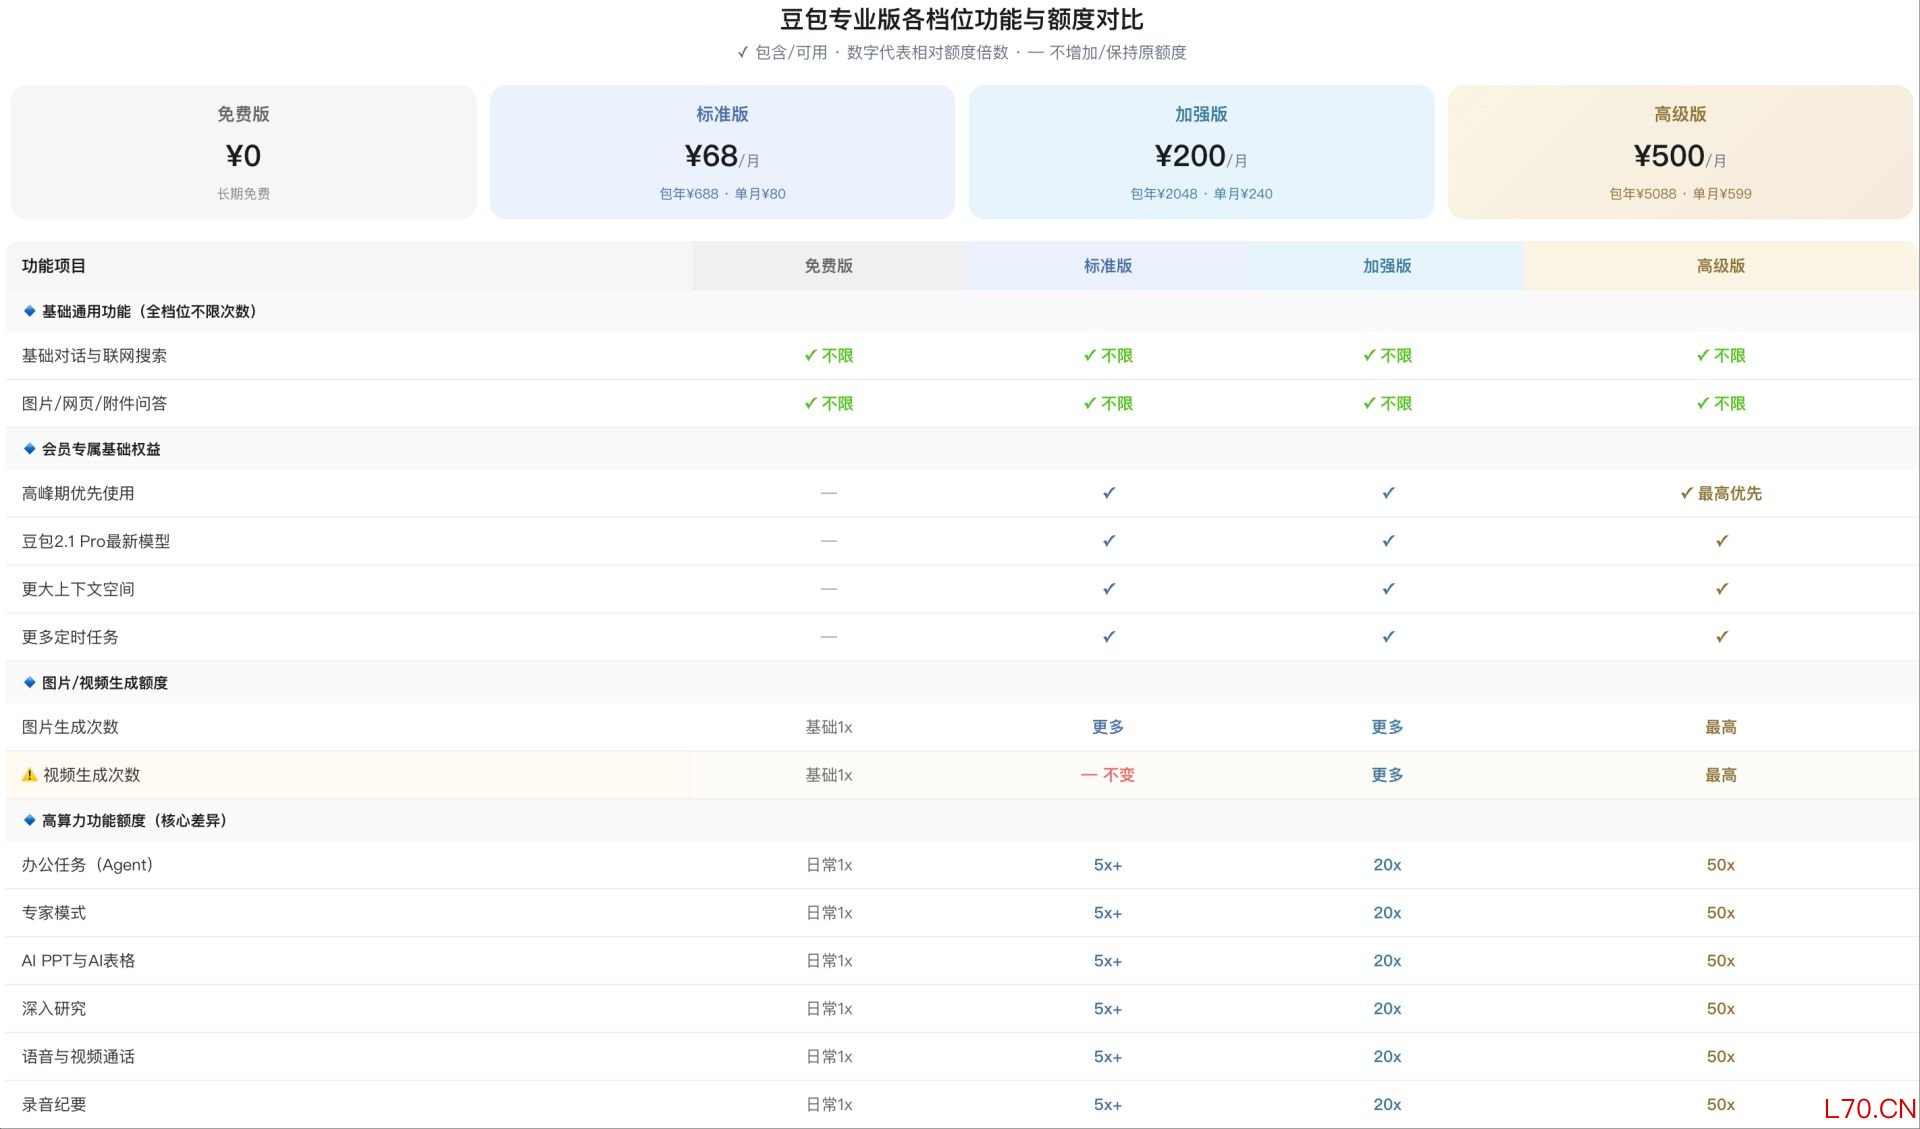Click diamond icon beside 图片/视频生成额度
Image resolution: width=1920 pixels, height=1129 pixels.
pyautogui.click(x=30, y=683)
